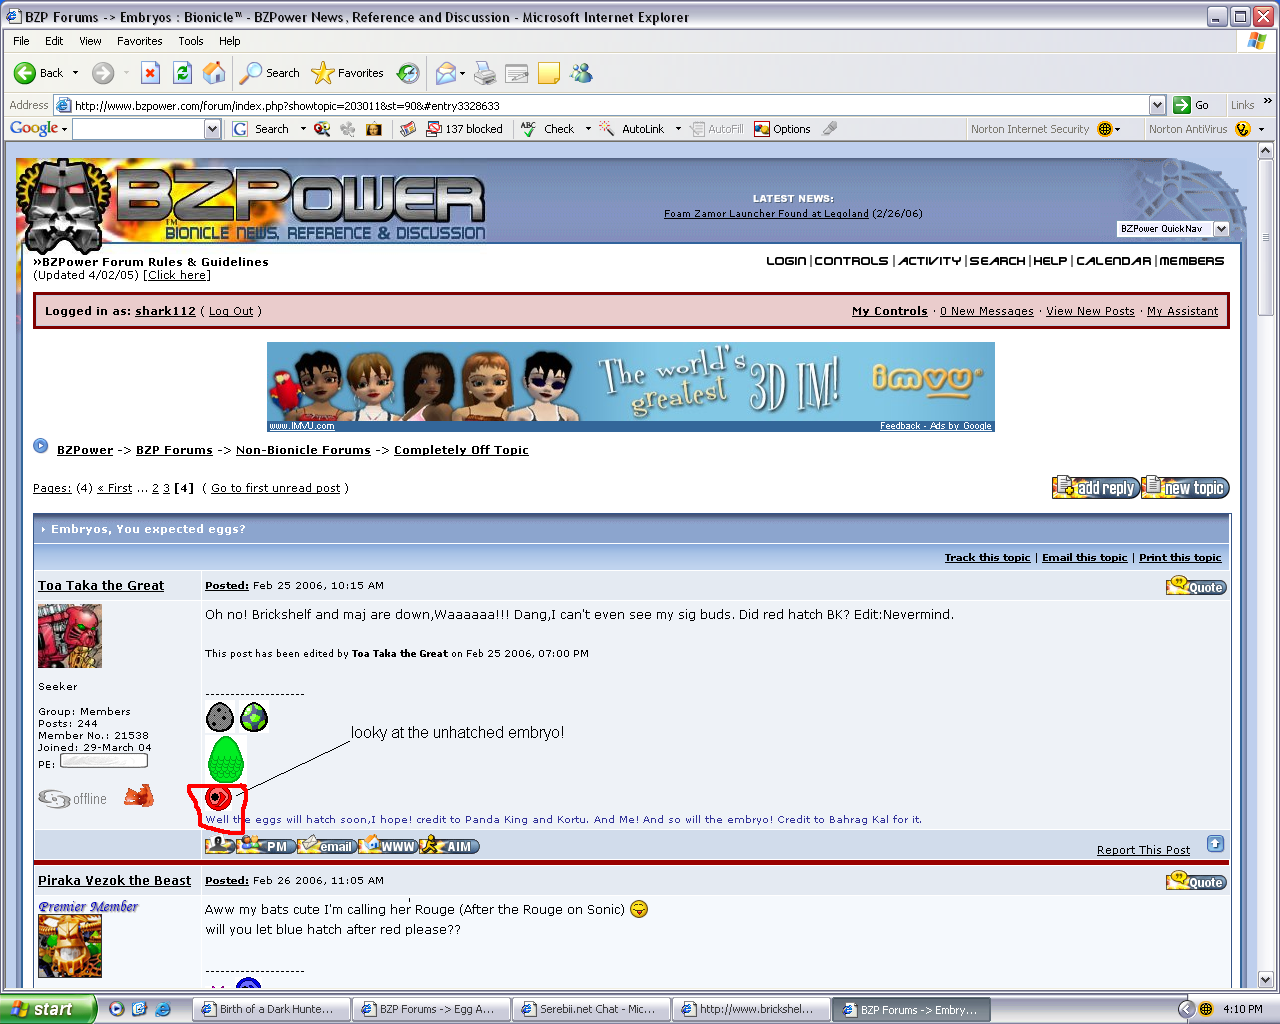Click the Google toolbar Check spelling icon
The image size is (1280, 1024).
[547, 129]
